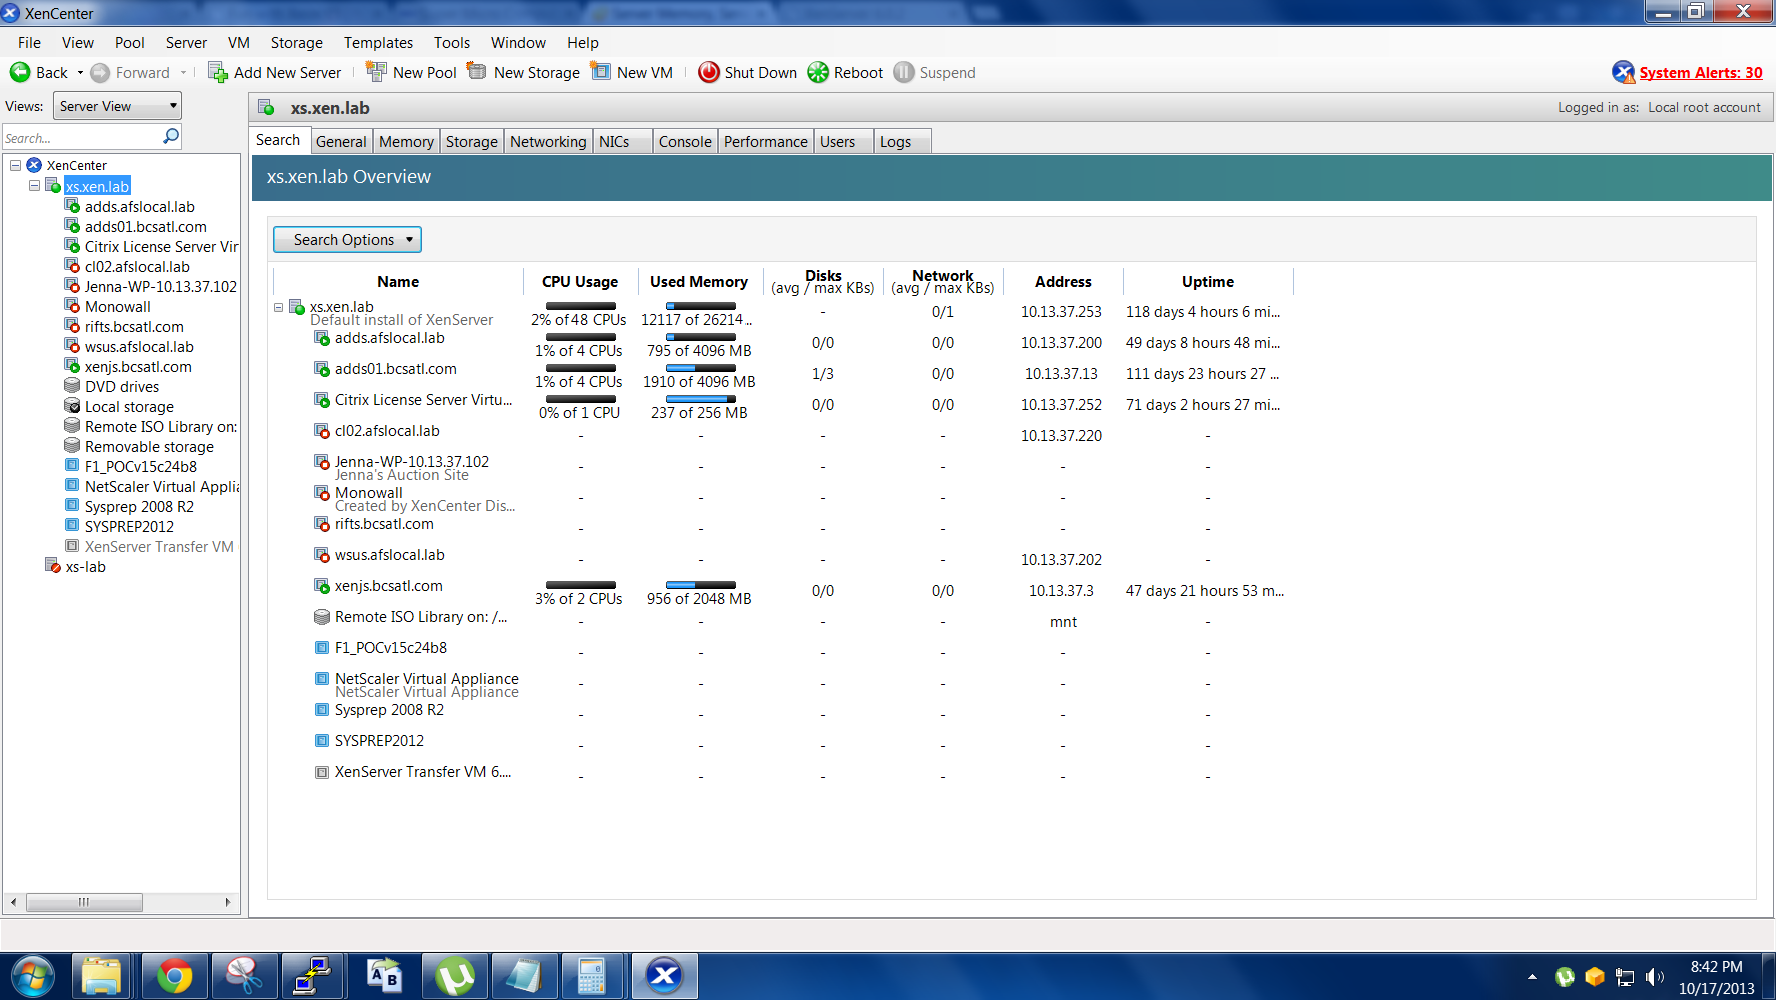Viewport: 1776px width, 1000px height.
Task: Sort by the Name column header
Action: tap(398, 282)
